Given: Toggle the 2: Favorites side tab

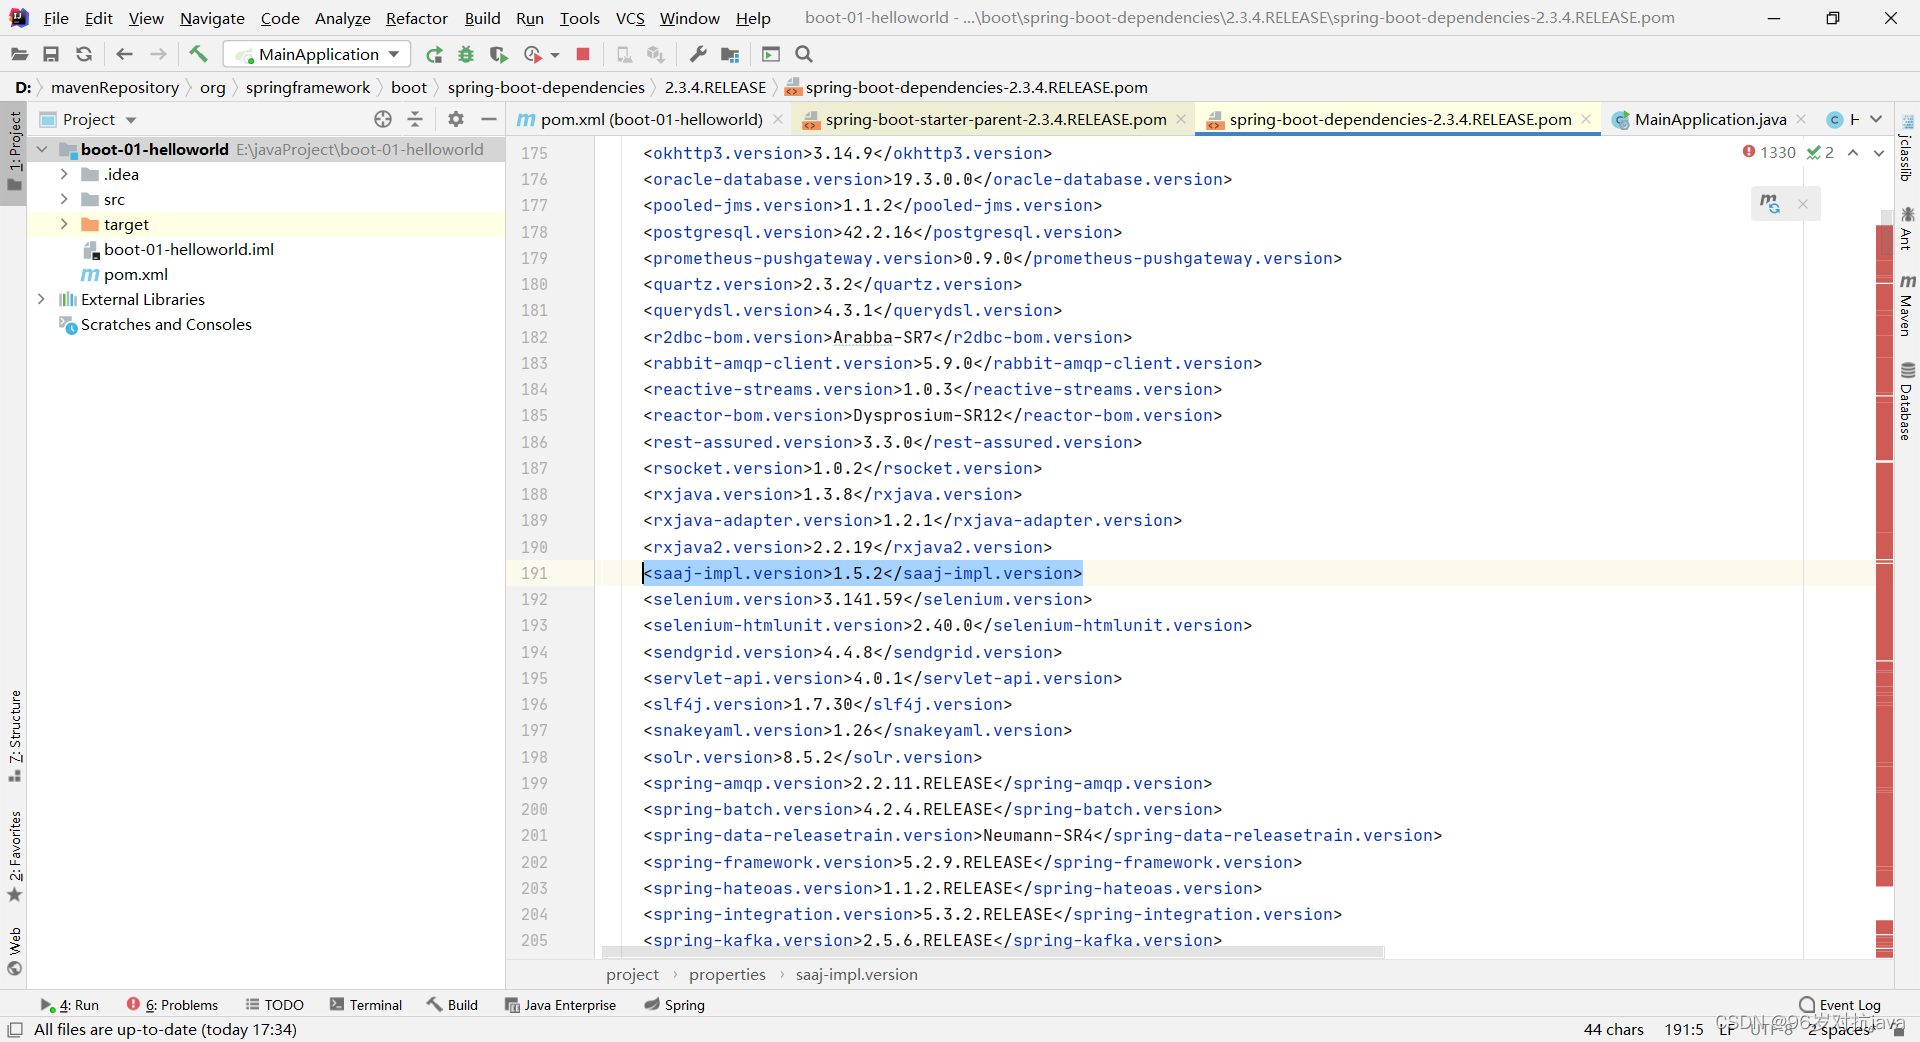Looking at the screenshot, I should point(14,856).
